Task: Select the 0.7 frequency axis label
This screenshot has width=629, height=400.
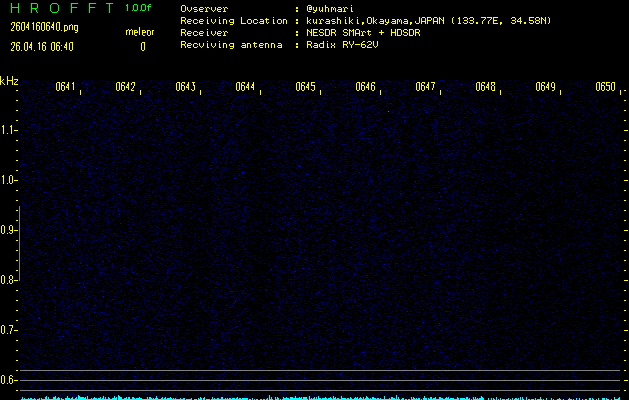Action: (x=9, y=330)
